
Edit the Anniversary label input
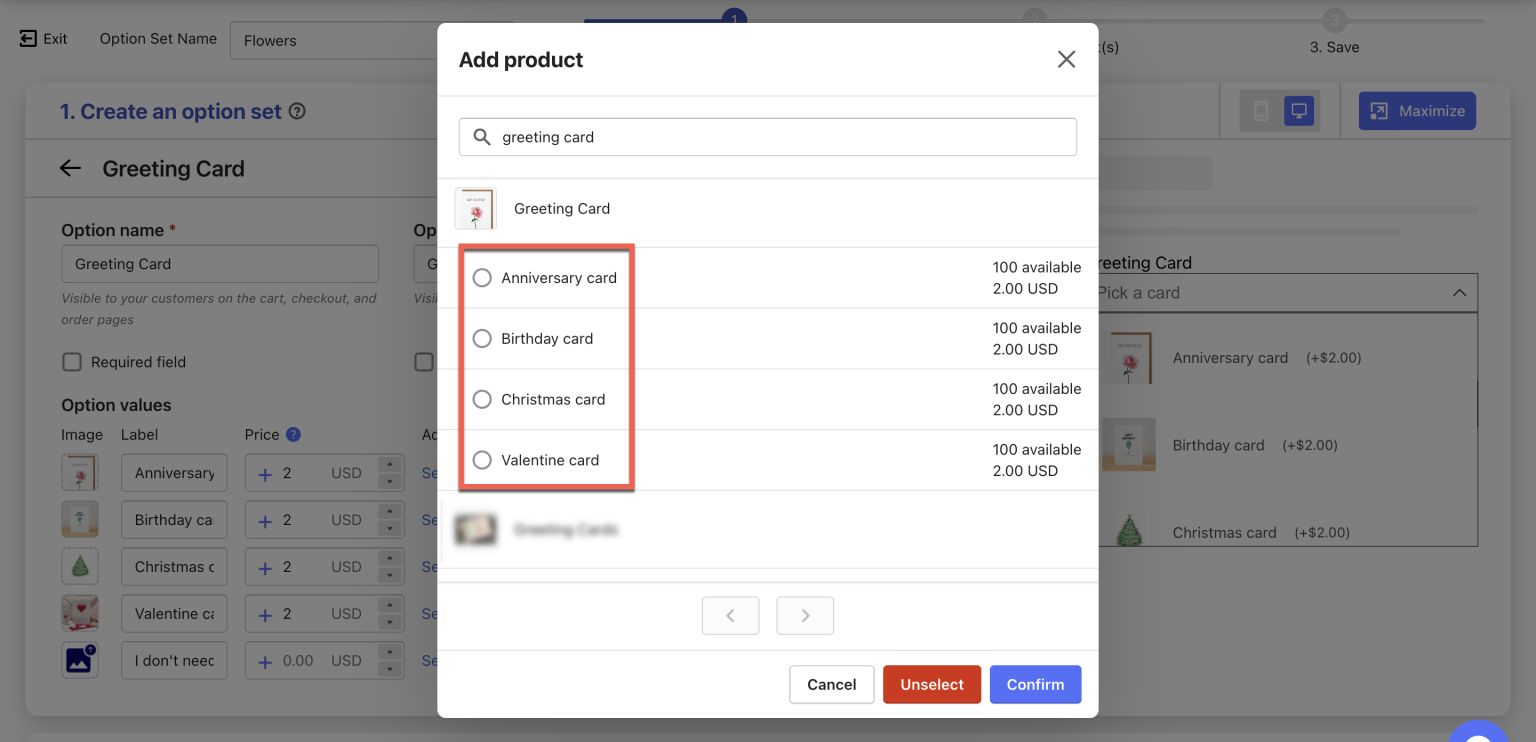[x=174, y=473]
